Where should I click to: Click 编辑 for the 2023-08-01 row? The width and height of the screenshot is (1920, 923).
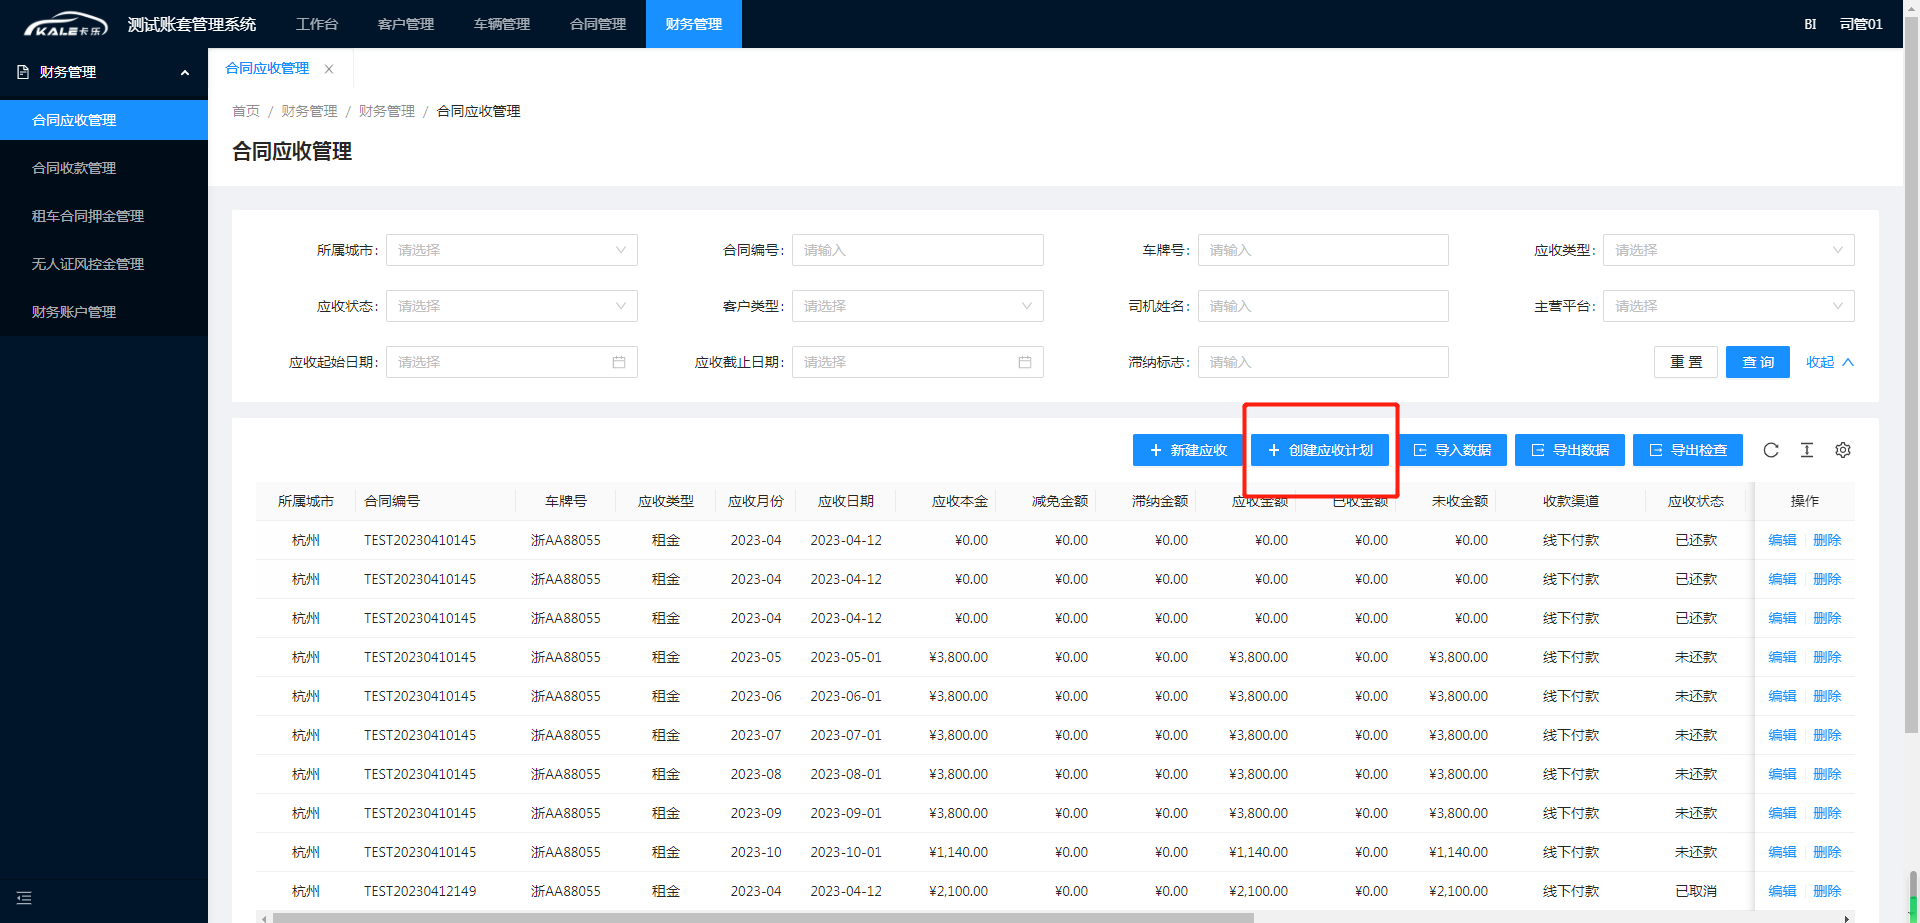click(x=1782, y=774)
